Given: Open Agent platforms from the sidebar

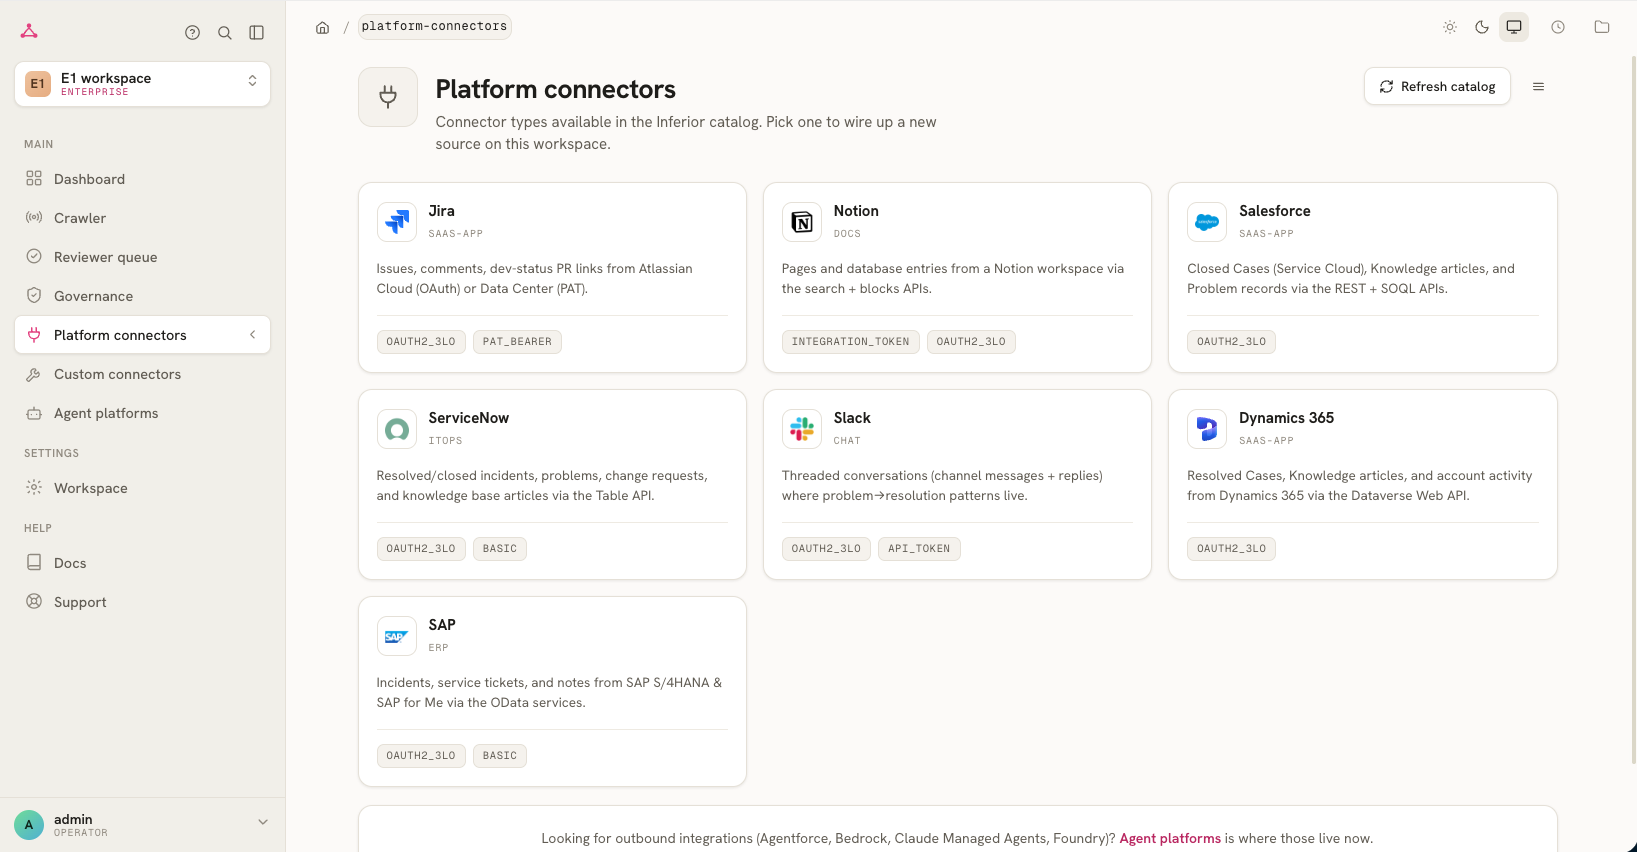Looking at the screenshot, I should (142, 413).
